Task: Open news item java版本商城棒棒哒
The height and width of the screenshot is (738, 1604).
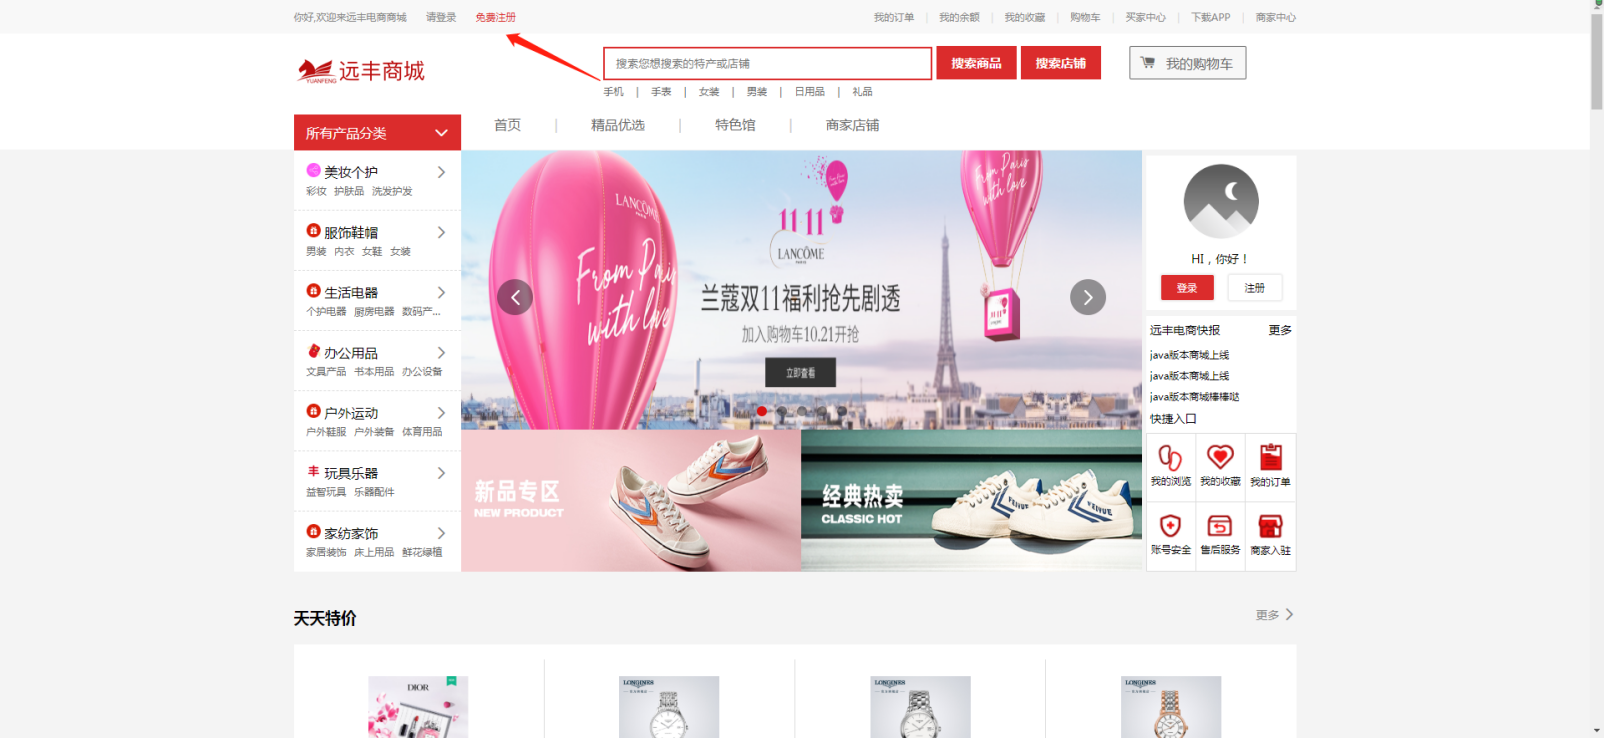Action: coord(1194,397)
